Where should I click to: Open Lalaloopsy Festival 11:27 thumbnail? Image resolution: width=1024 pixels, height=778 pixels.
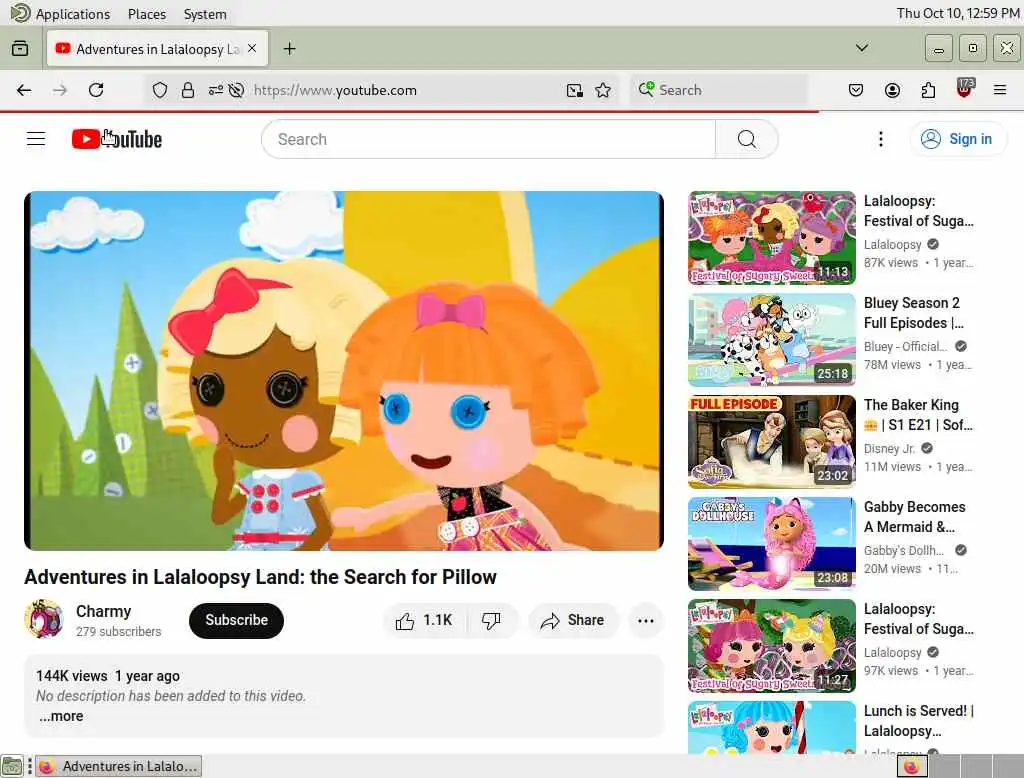[x=772, y=645]
